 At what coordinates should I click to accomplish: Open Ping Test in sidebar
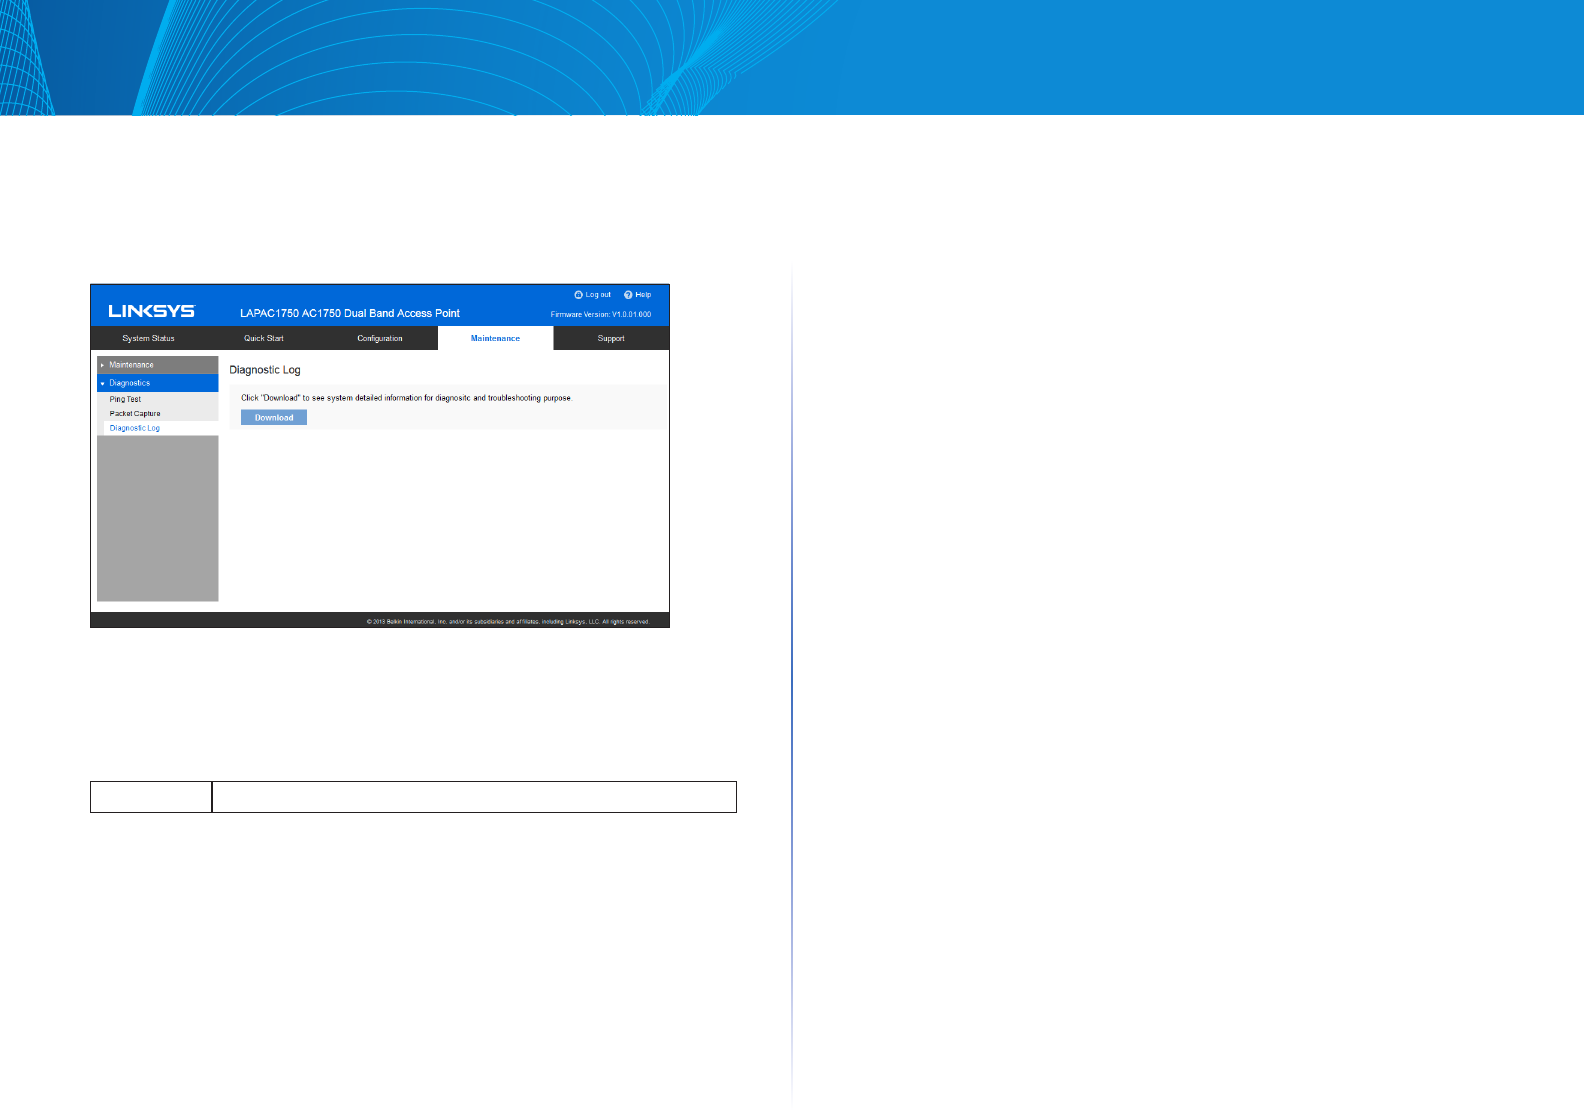coord(125,399)
